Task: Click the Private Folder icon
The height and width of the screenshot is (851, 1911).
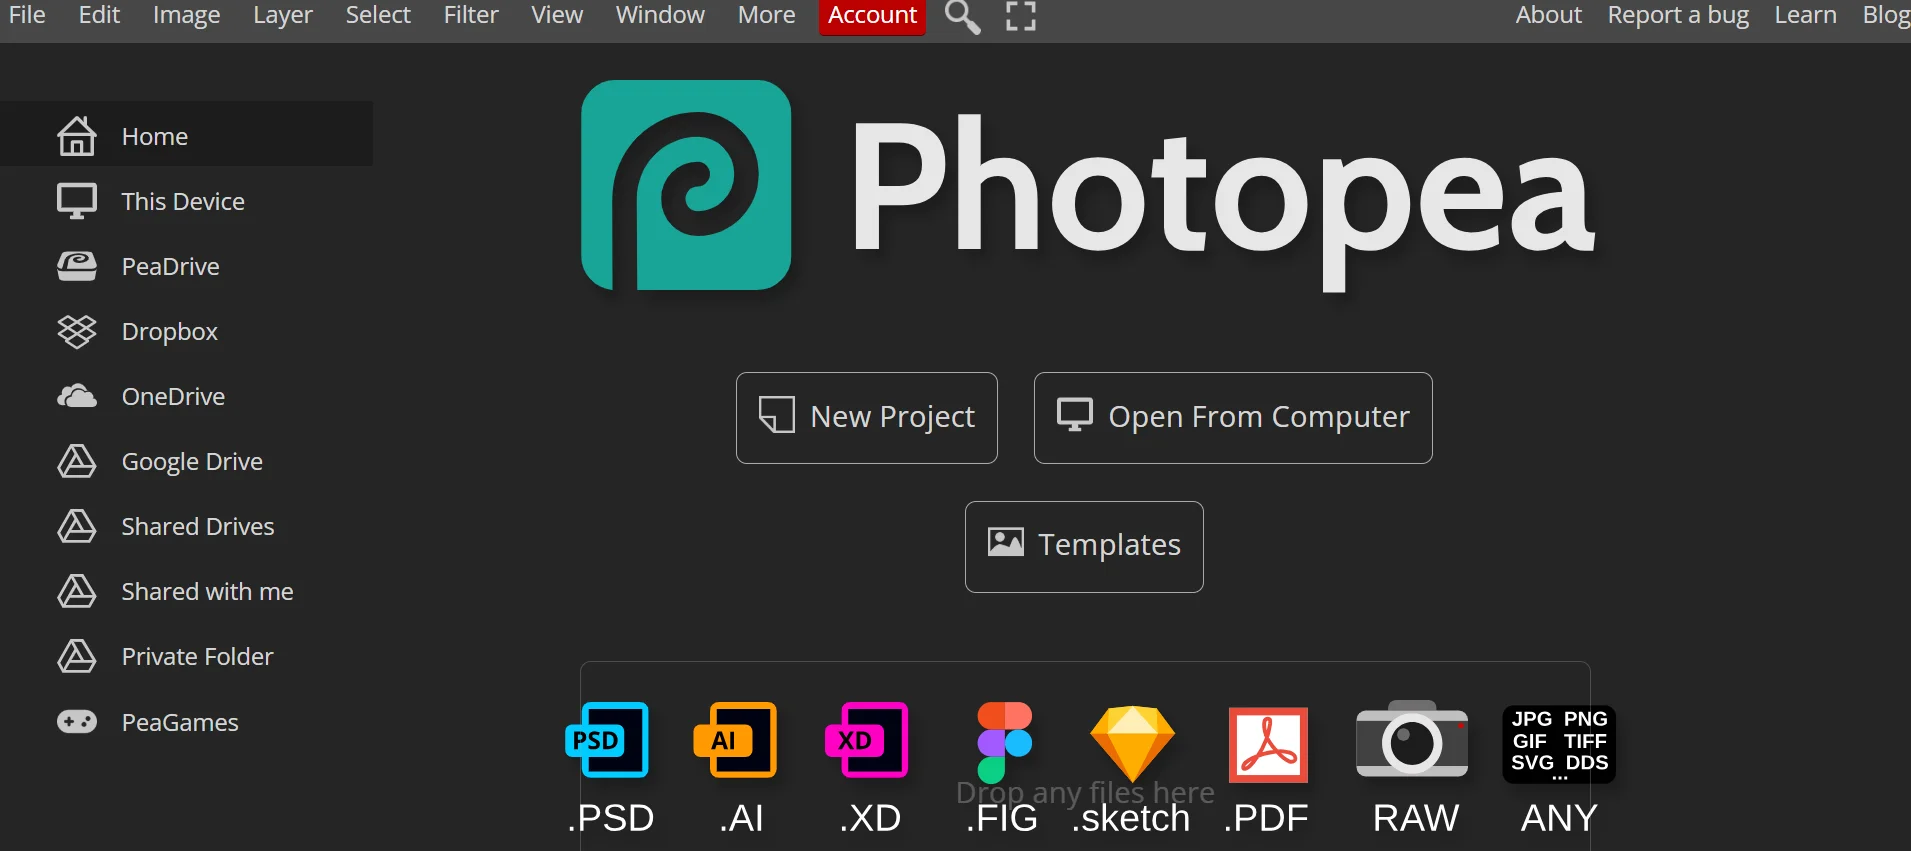Action: pyautogui.click(x=77, y=656)
